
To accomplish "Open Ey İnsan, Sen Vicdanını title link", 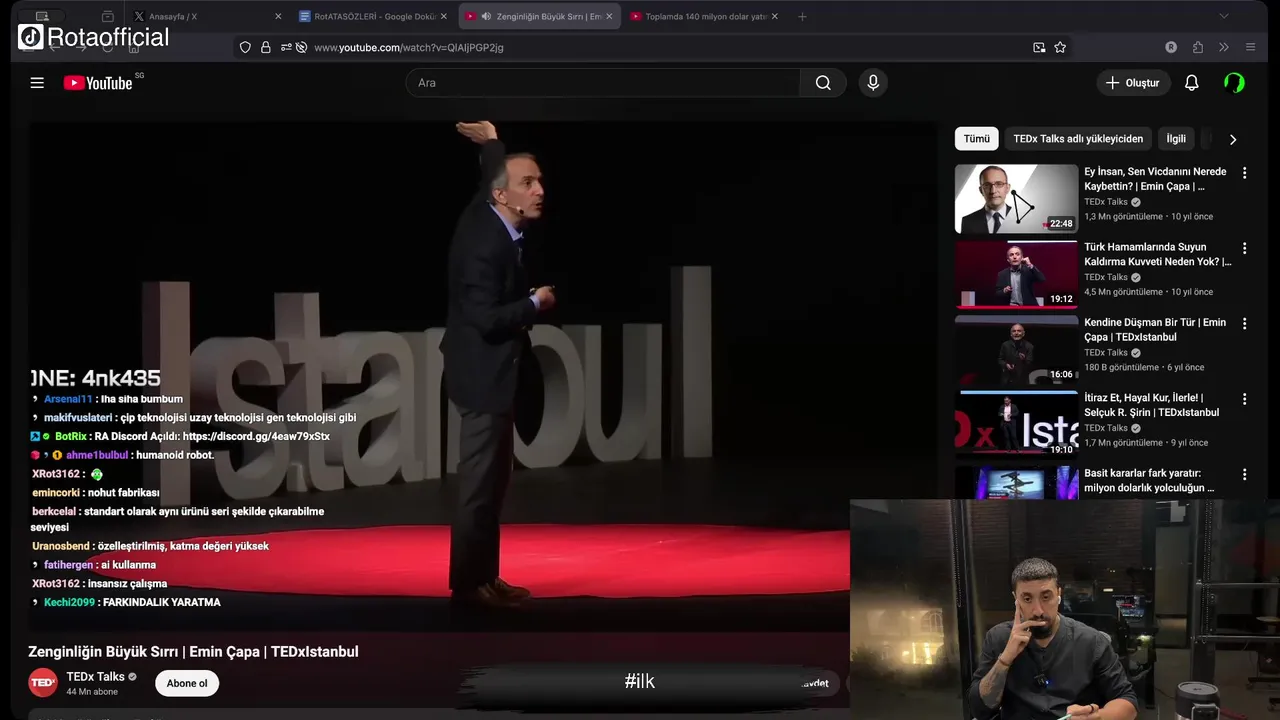I will pyautogui.click(x=1155, y=179).
